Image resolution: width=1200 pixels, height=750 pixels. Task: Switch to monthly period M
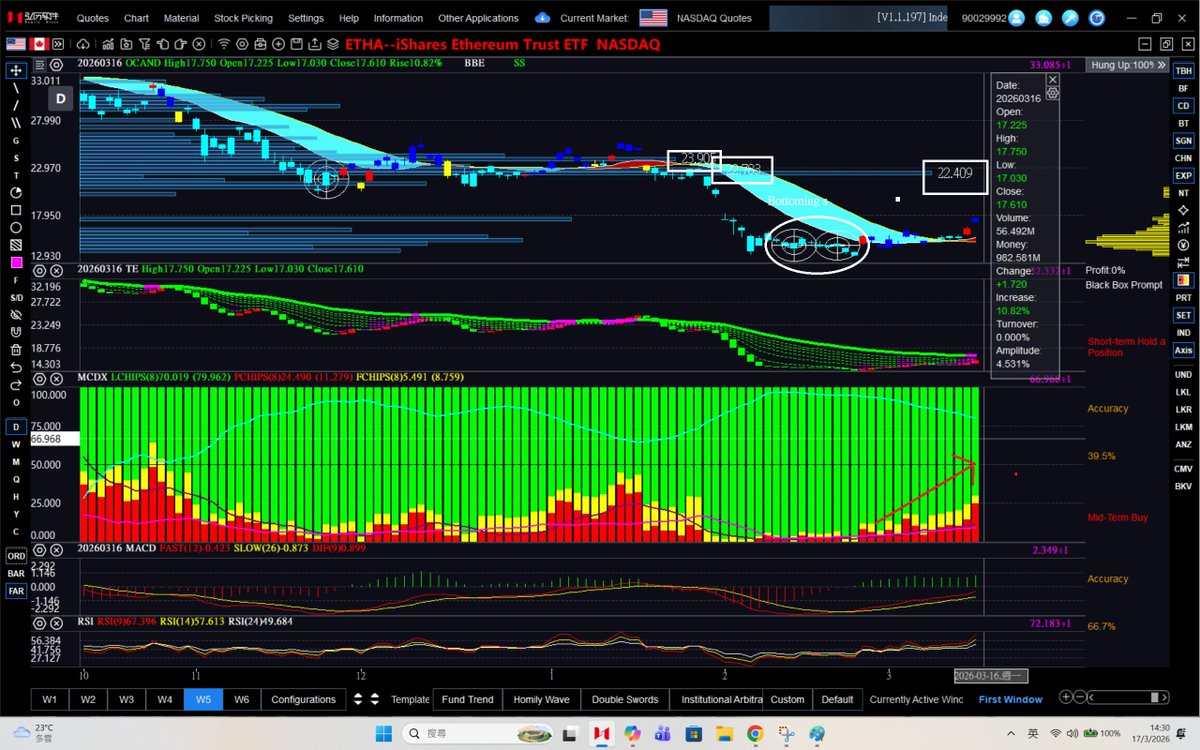15,461
